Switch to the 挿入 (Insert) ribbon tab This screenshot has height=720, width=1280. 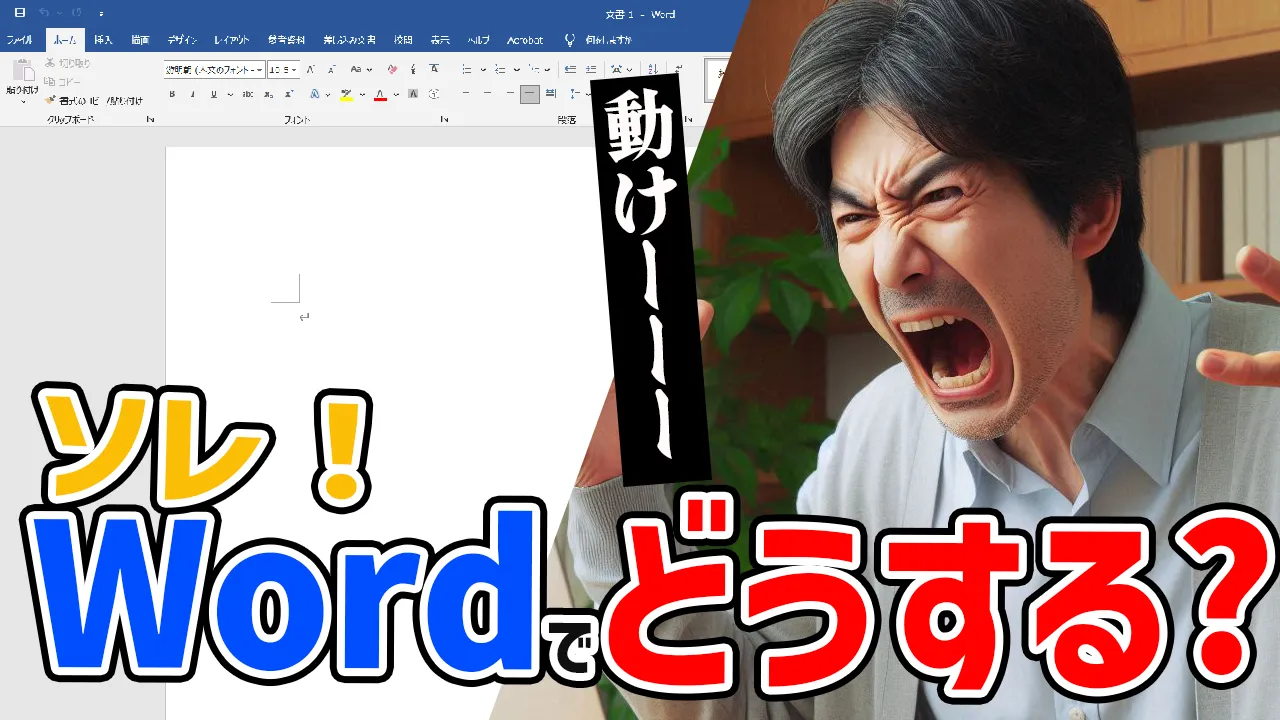103,40
